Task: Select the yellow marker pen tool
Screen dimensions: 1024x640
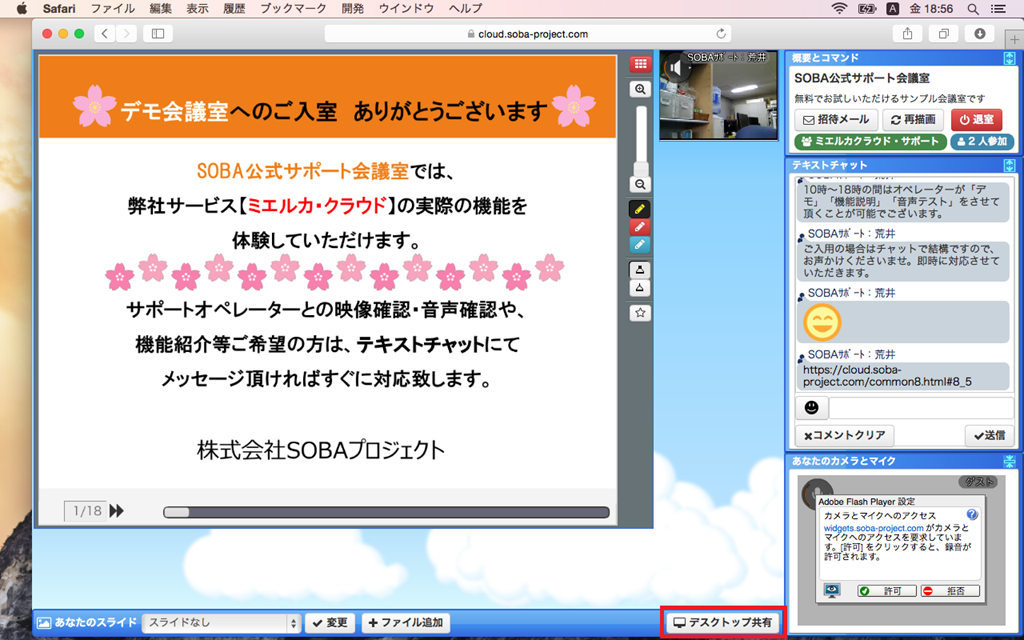Action: click(x=639, y=209)
